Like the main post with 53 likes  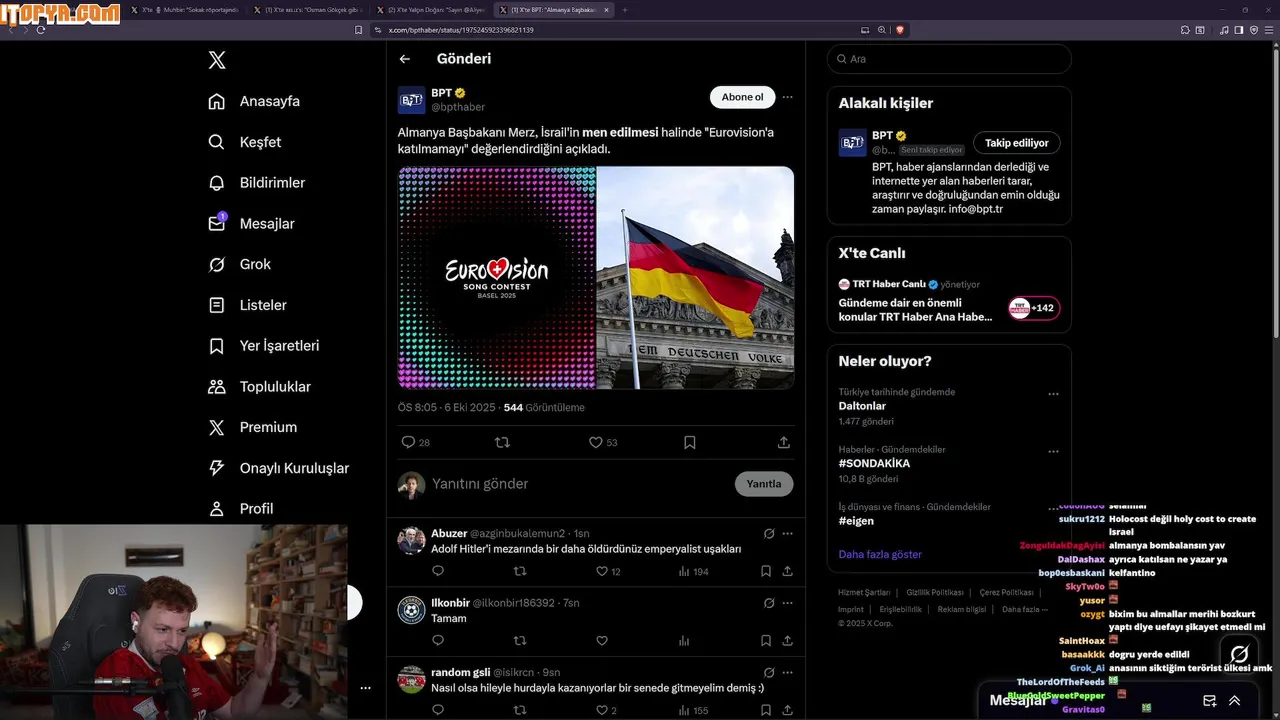pyautogui.click(x=603, y=442)
